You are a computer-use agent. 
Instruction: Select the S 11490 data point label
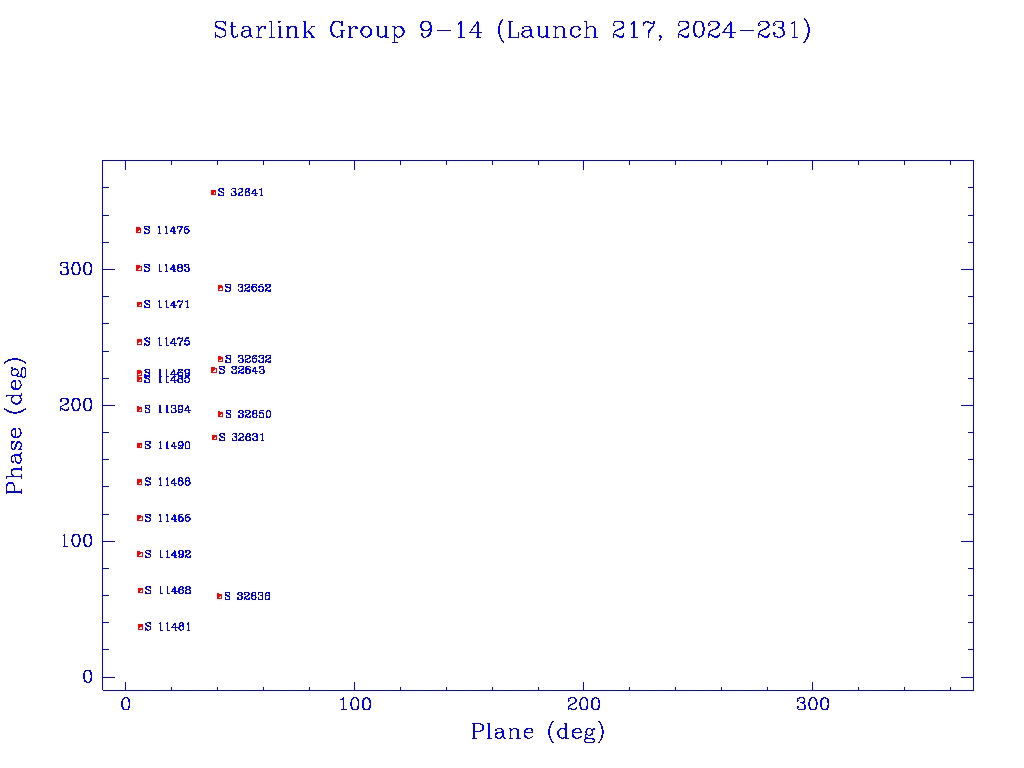tap(167, 445)
